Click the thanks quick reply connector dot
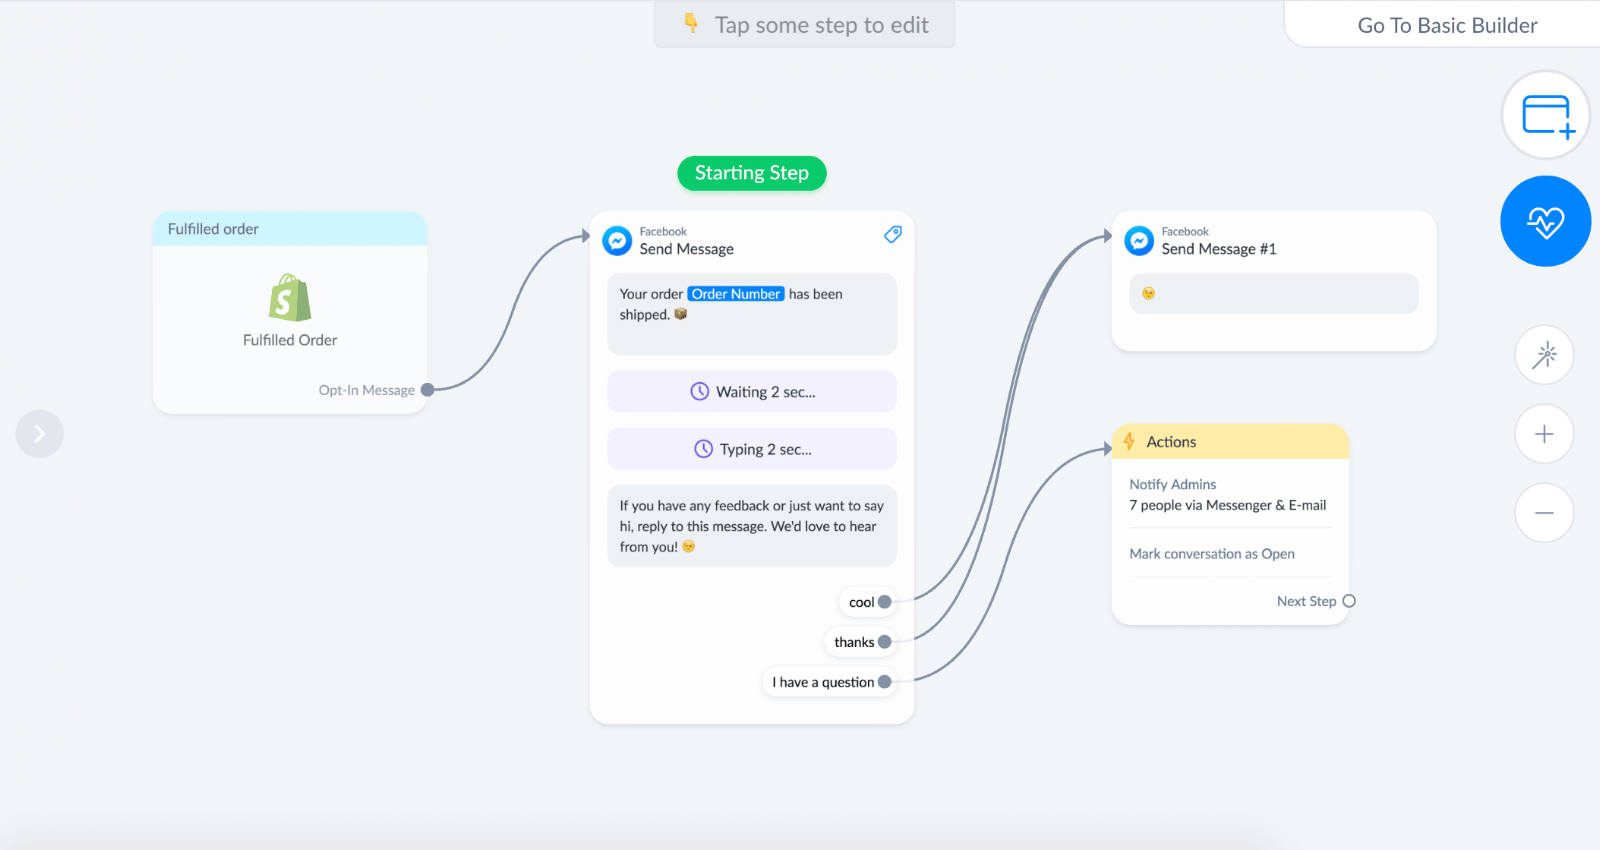Image resolution: width=1600 pixels, height=850 pixels. click(x=884, y=642)
